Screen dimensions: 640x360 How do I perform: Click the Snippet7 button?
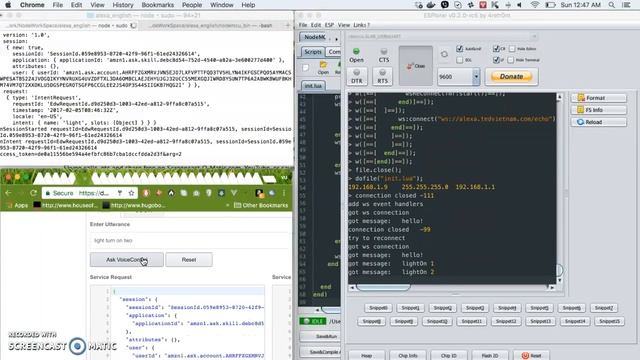coord(604,308)
